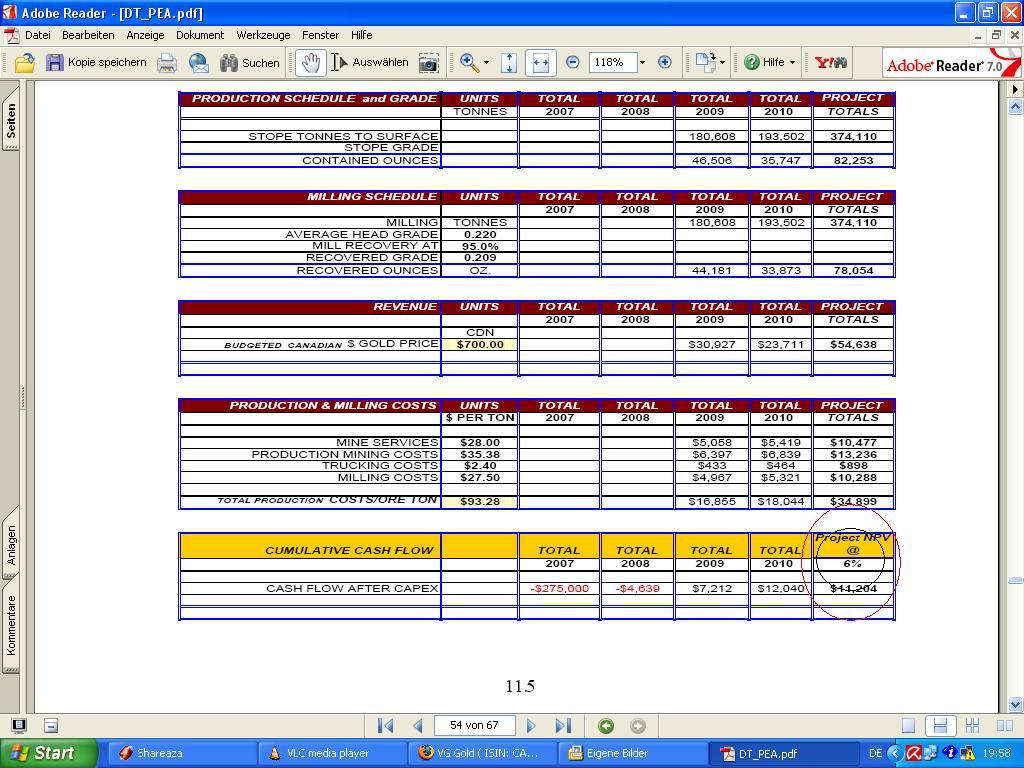The height and width of the screenshot is (768, 1024).
Task: Send PDF by e-mail icon
Action: click(199, 63)
